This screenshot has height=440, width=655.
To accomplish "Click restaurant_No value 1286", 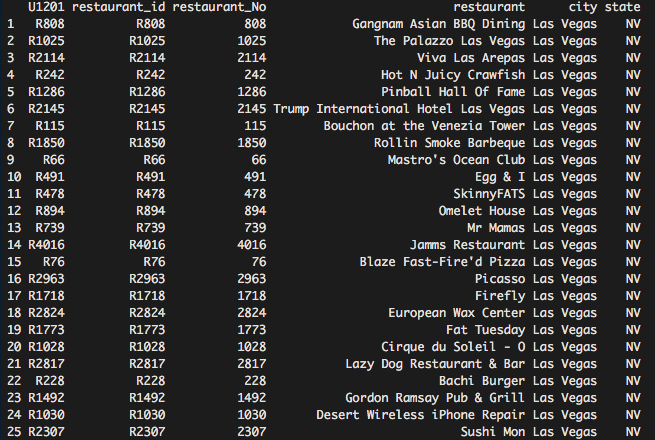I will tap(251, 92).
